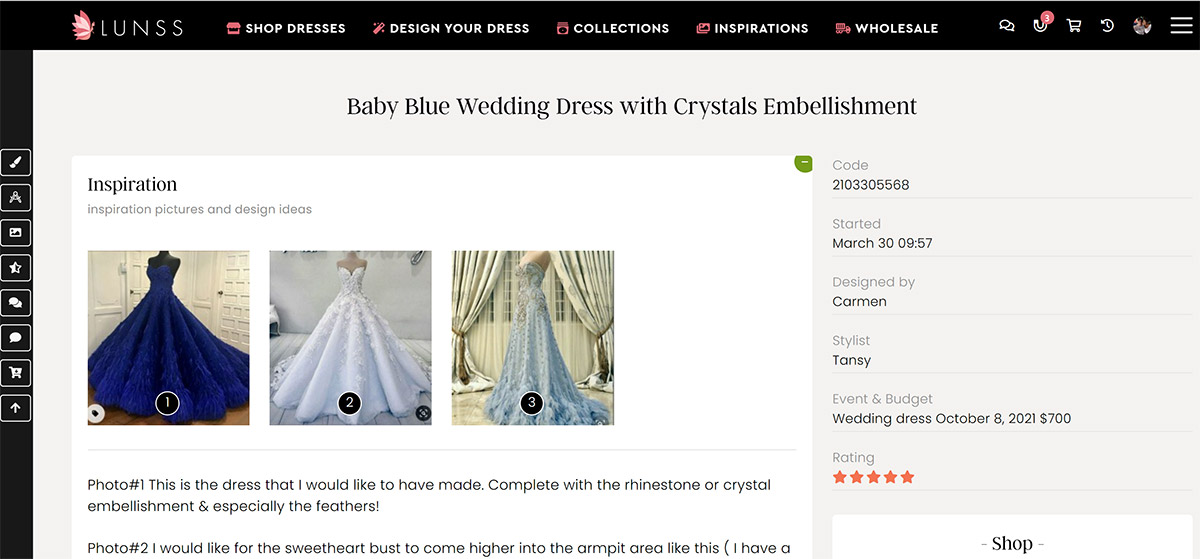Click the fifth rating star
The width and height of the screenshot is (1200, 559).
click(x=908, y=478)
